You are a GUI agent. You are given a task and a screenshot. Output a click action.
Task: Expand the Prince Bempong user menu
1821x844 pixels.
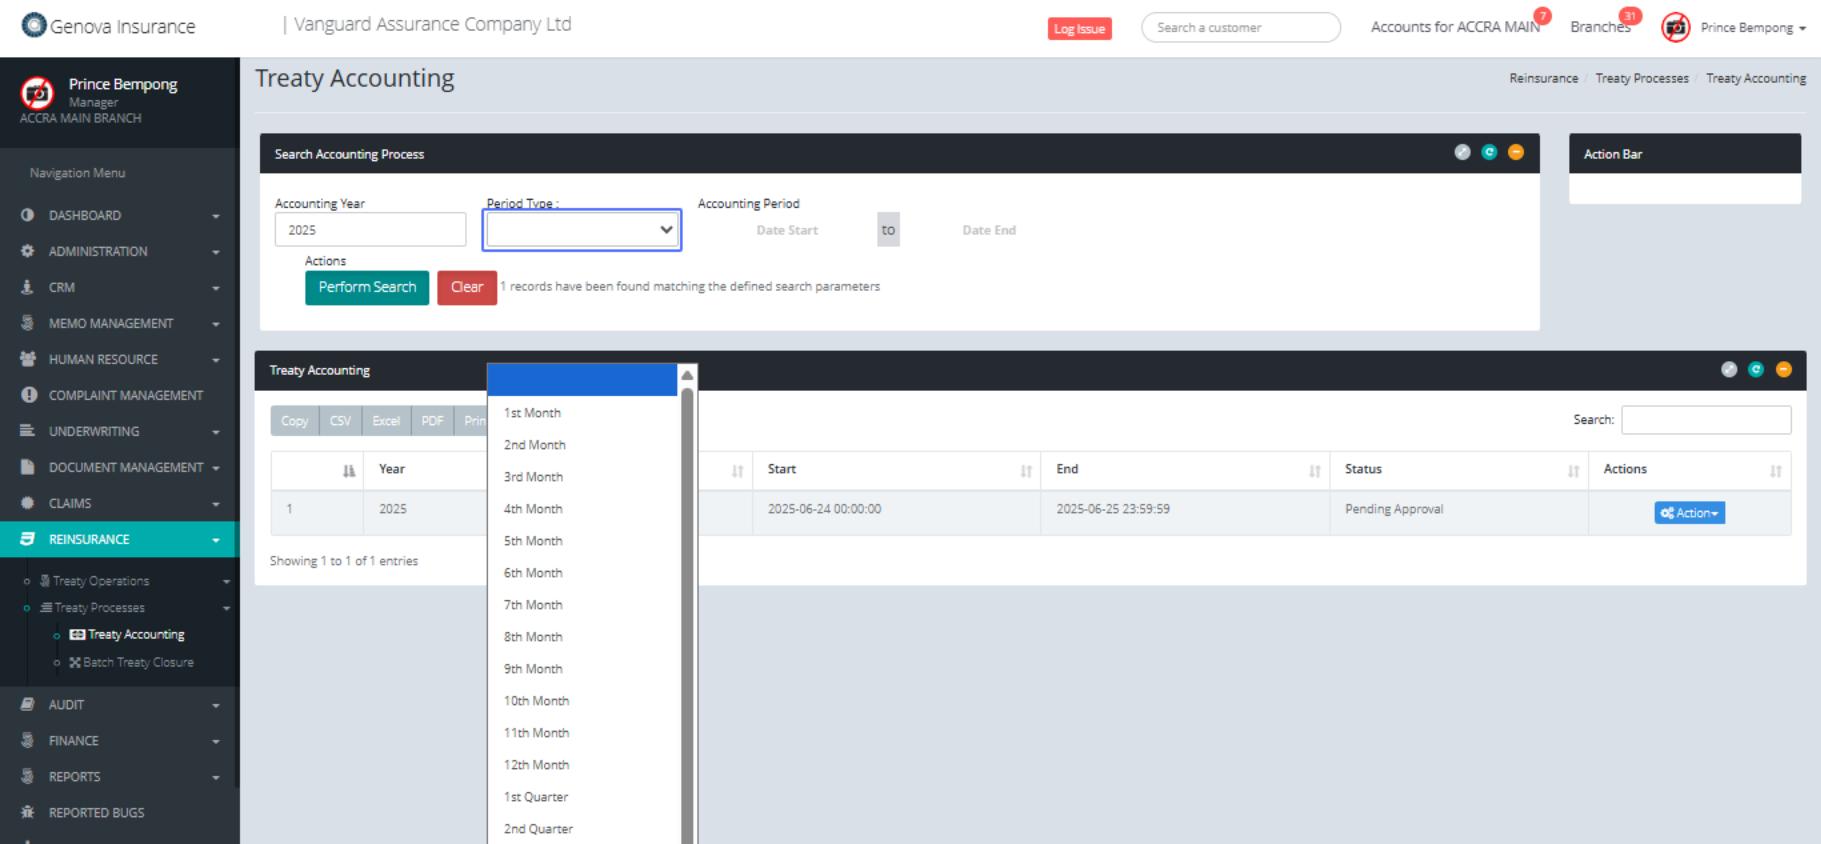[x=1752, y=28]
